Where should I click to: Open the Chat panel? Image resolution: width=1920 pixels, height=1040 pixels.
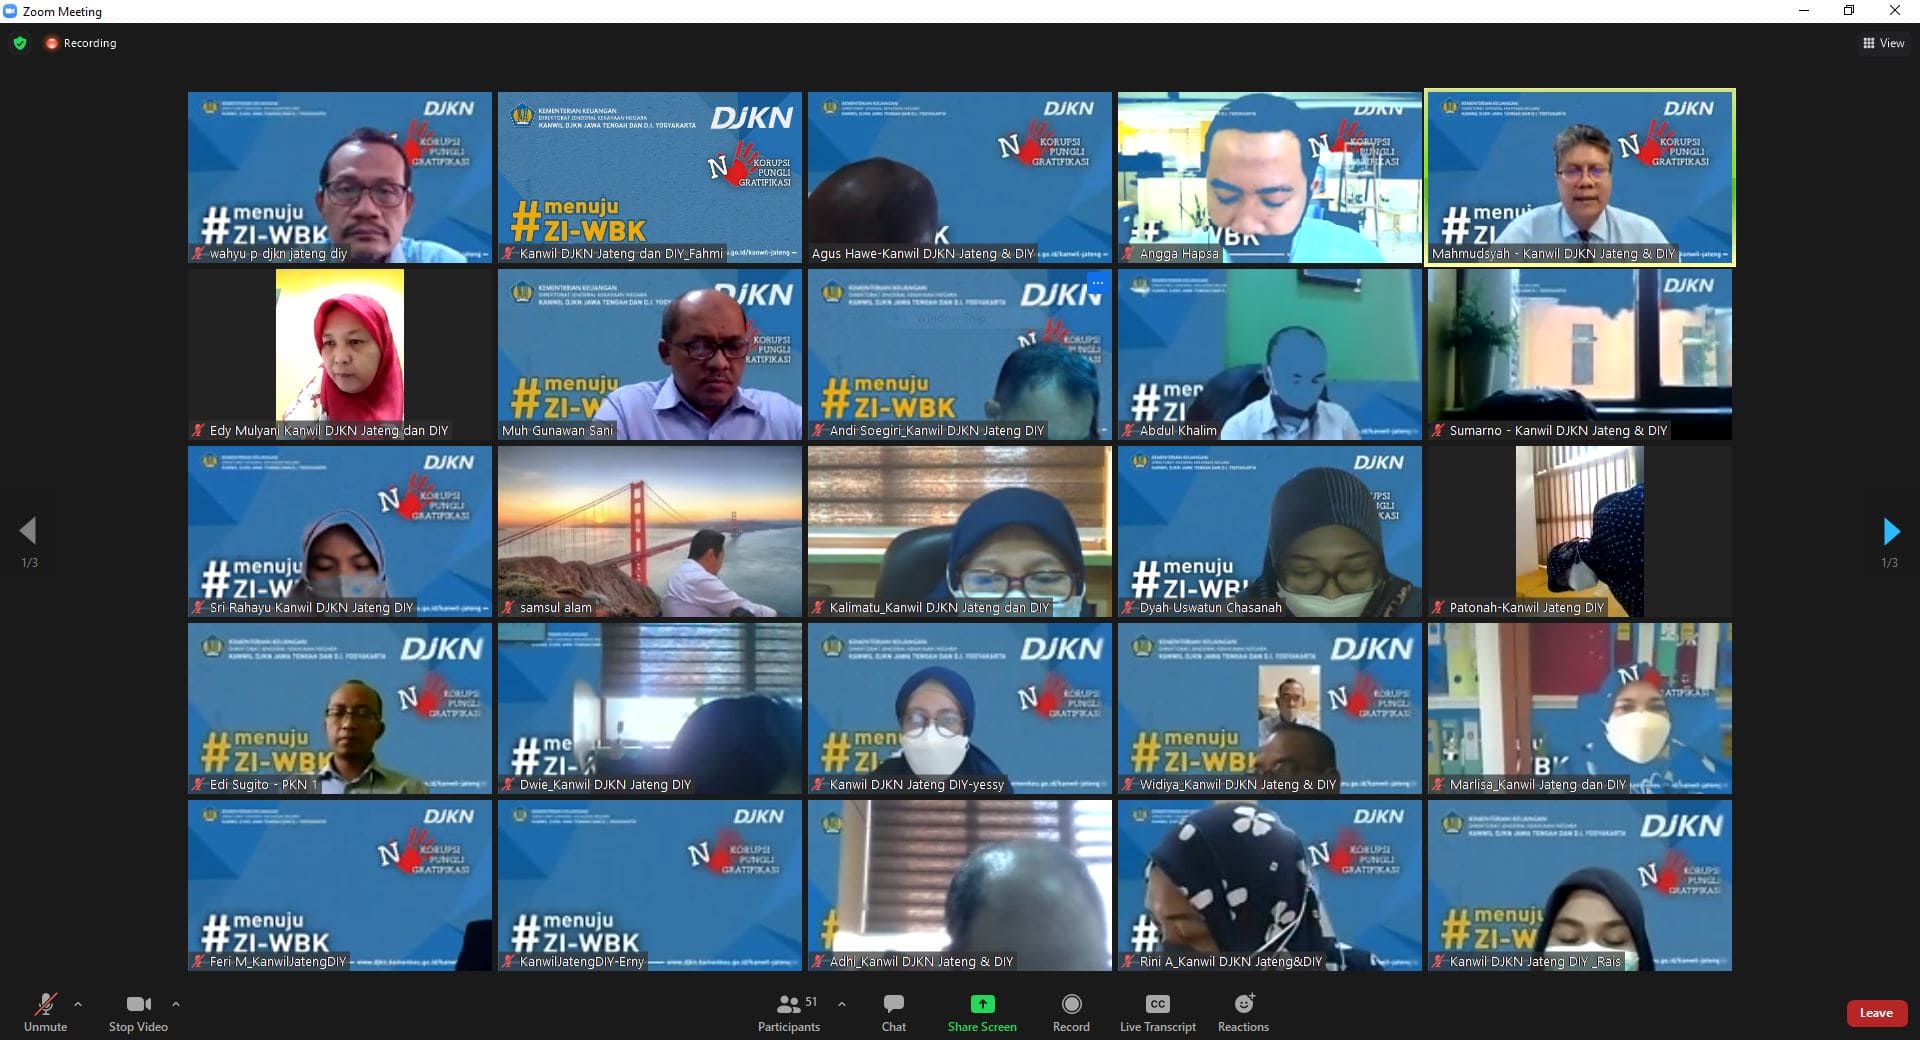(893, 1011)
